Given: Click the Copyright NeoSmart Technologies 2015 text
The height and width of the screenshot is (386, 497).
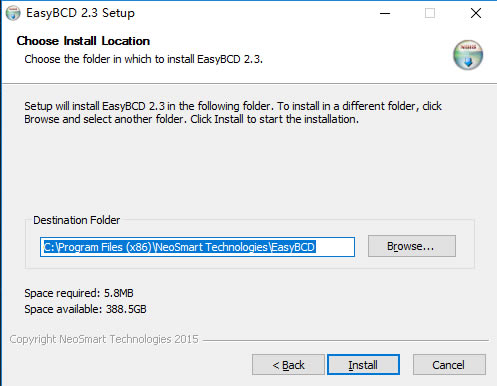Looking at the screenshot, I should point(104,339).
